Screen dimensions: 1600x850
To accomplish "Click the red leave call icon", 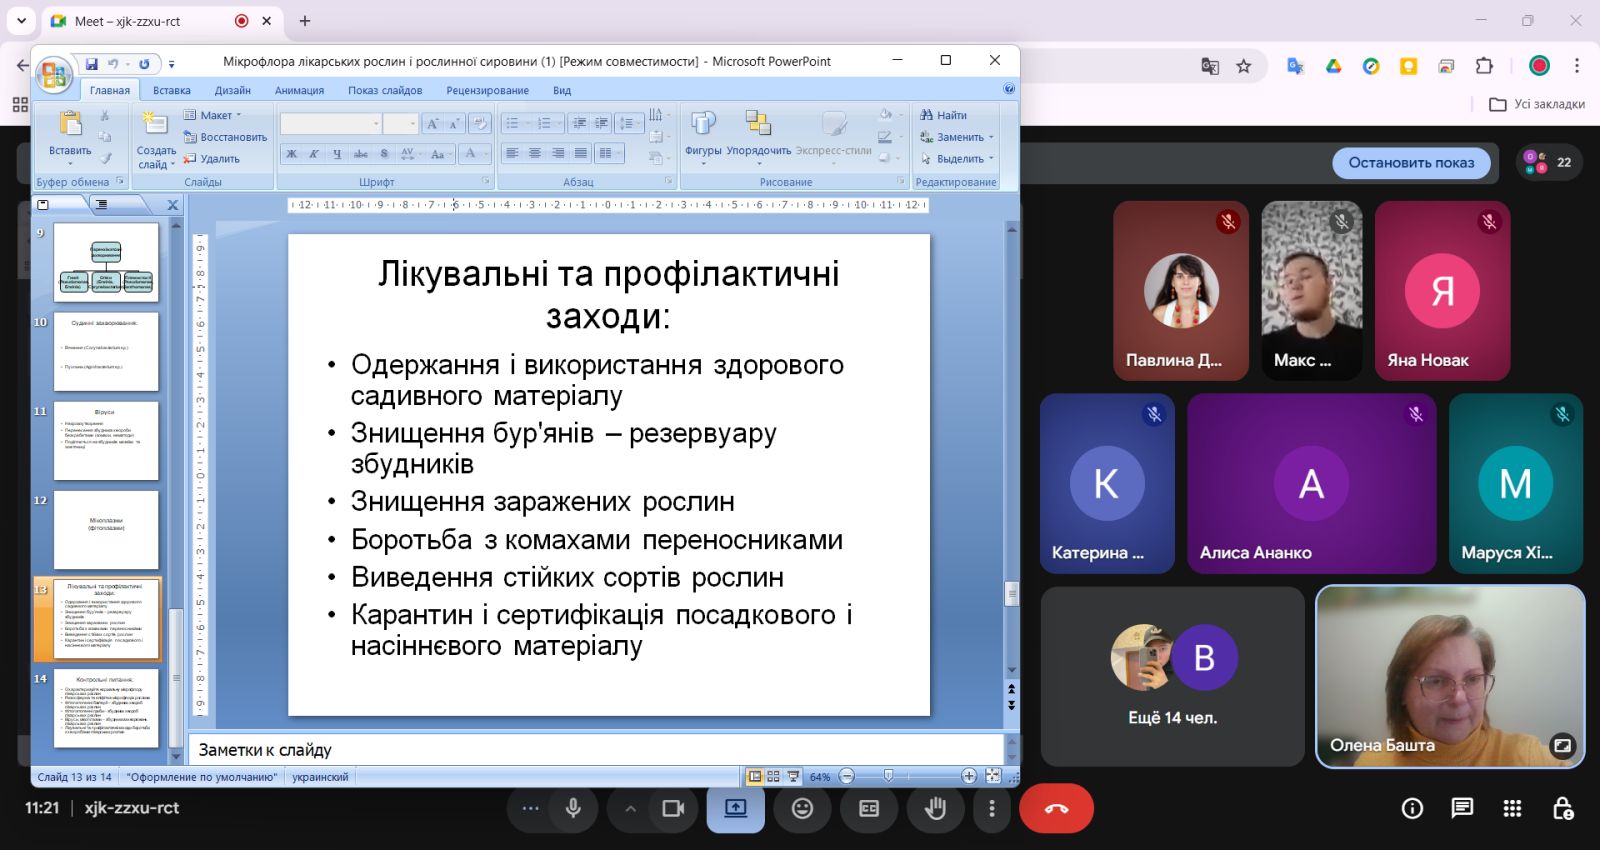I will coord(1056,808).
